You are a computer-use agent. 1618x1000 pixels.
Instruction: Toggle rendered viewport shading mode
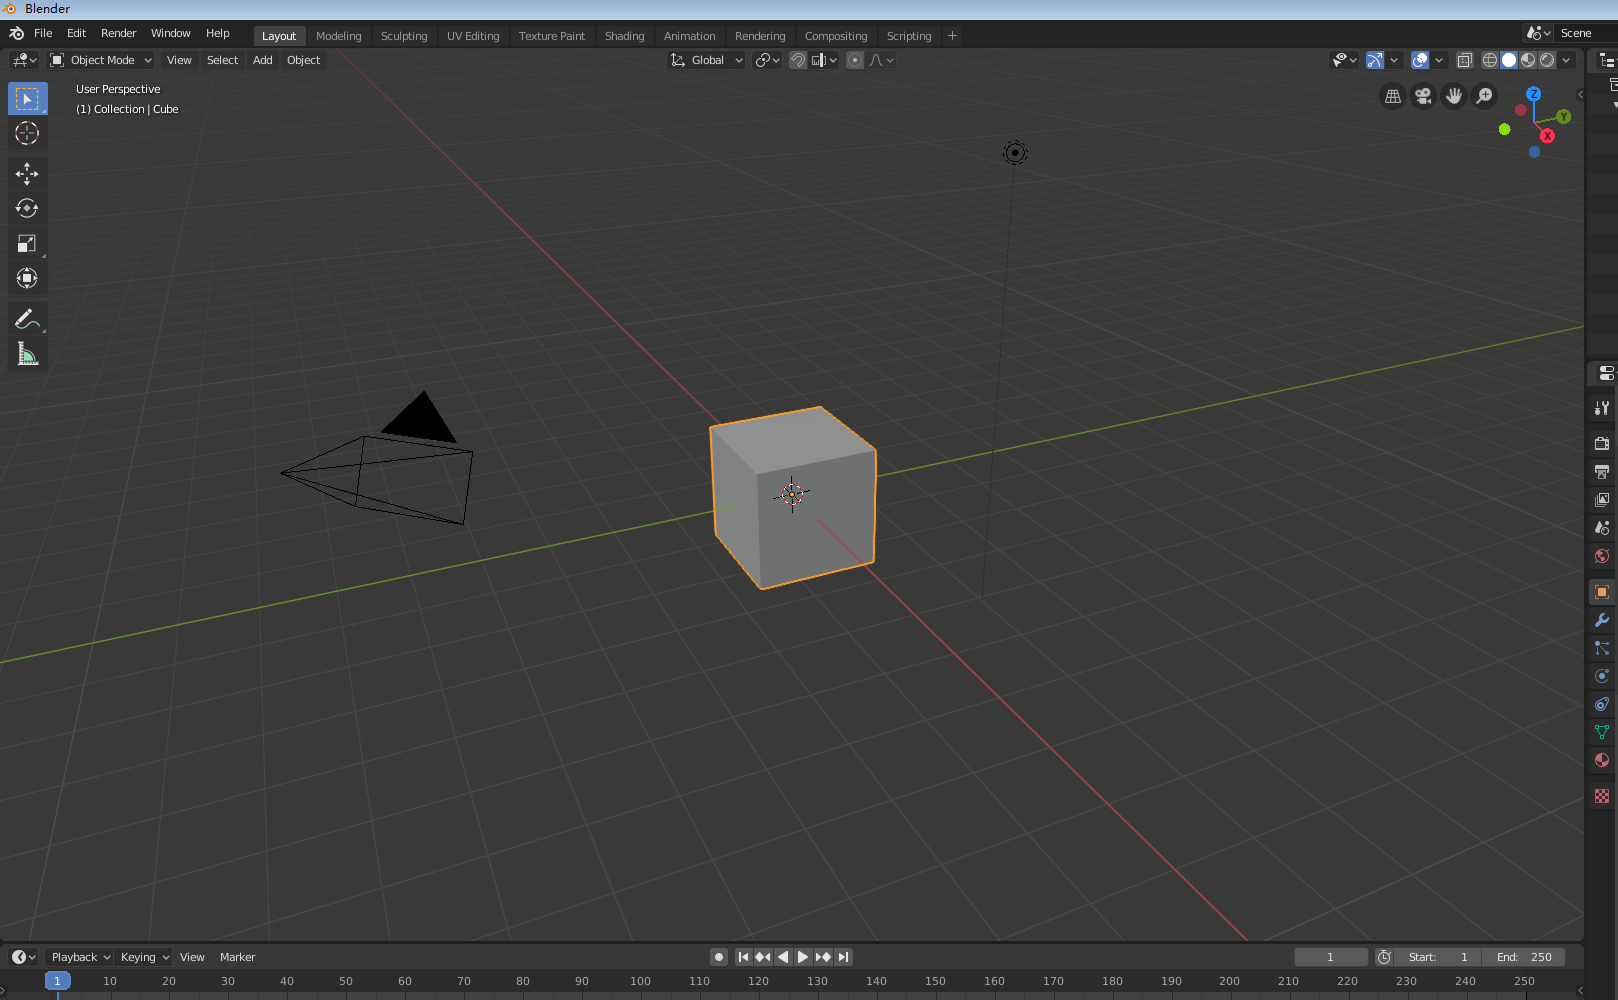click(x=1546, y=60)
